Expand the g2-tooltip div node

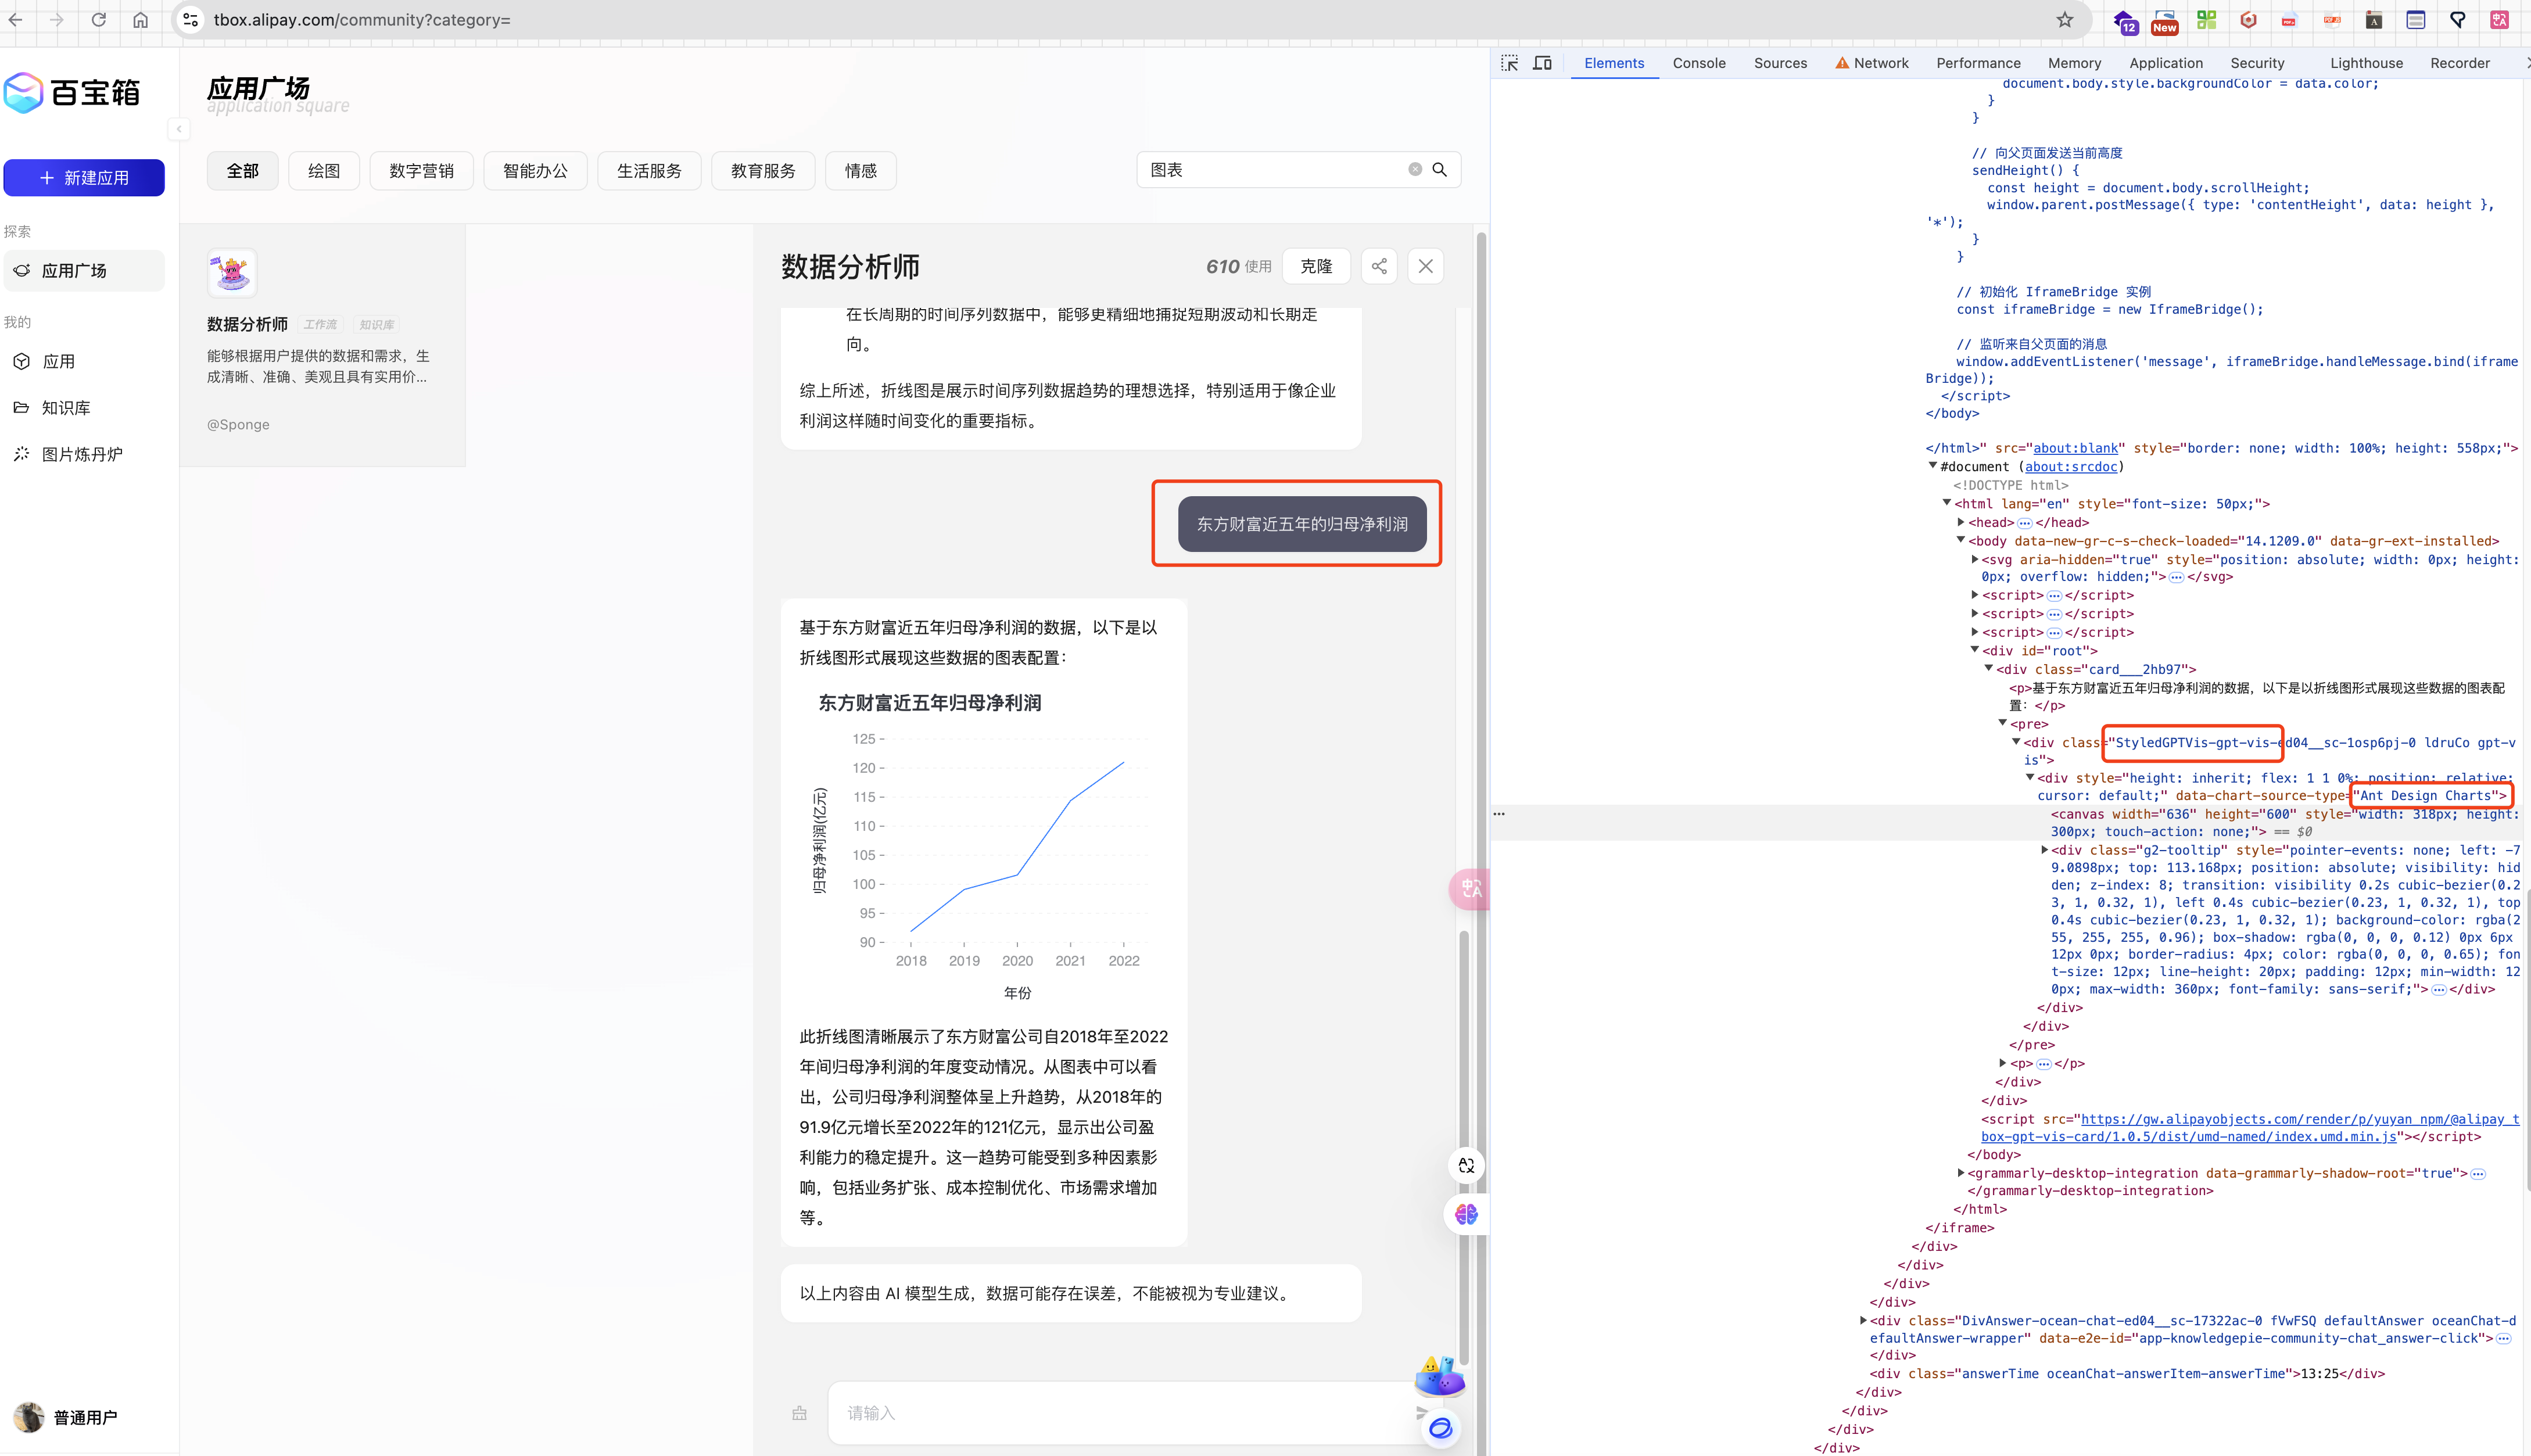[2044, 850]
